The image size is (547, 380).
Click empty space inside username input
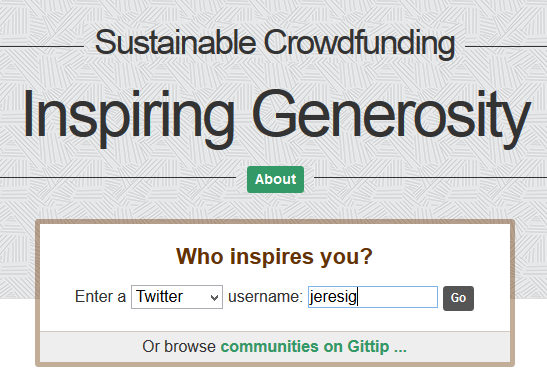(x=398, y=297)
